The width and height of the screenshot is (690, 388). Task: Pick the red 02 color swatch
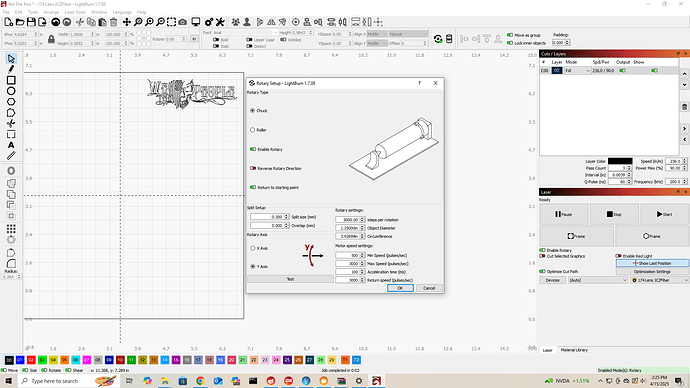(31, 360)
